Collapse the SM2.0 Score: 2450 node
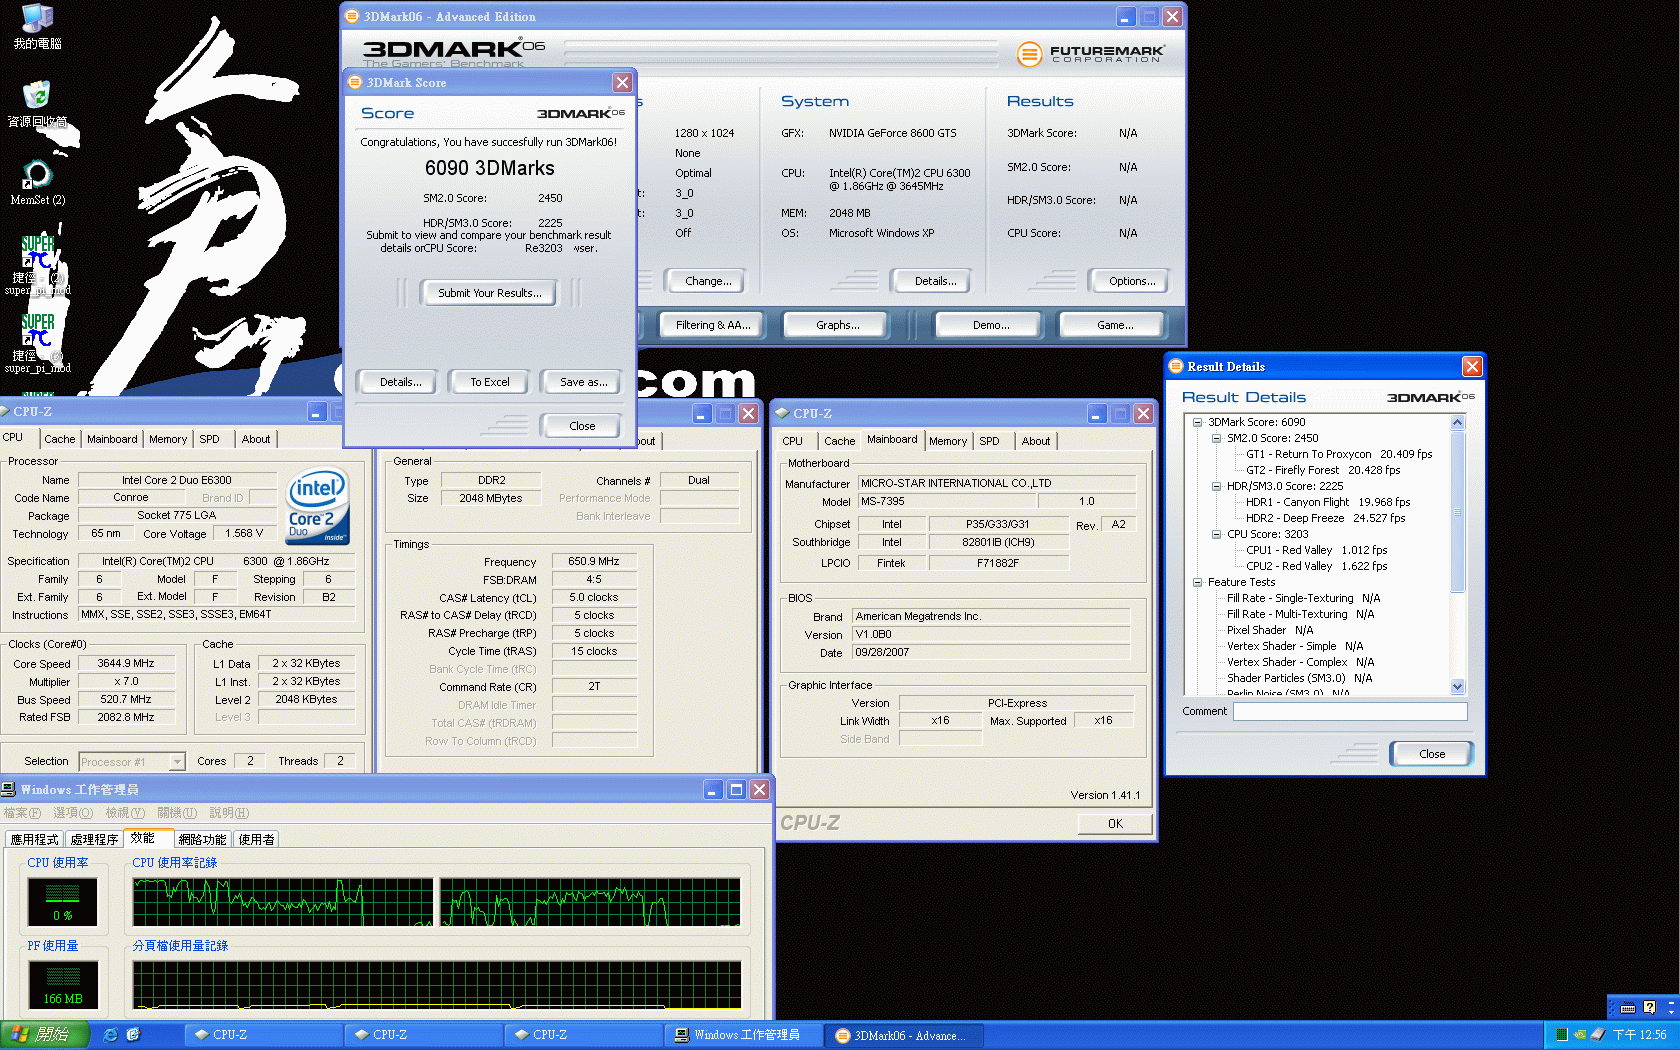The image size is (1680, 1050). click(1216, 438)
